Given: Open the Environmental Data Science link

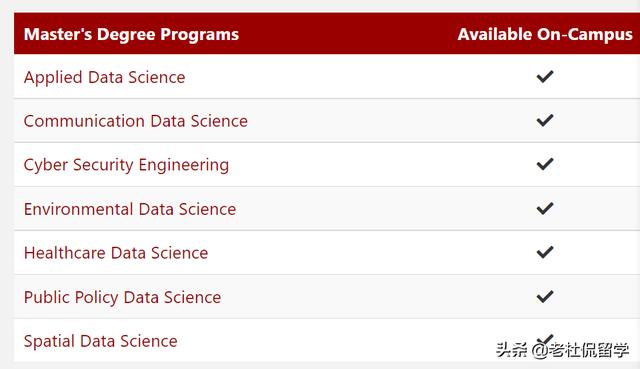Looking at the screenshot, I should point(130,209).
